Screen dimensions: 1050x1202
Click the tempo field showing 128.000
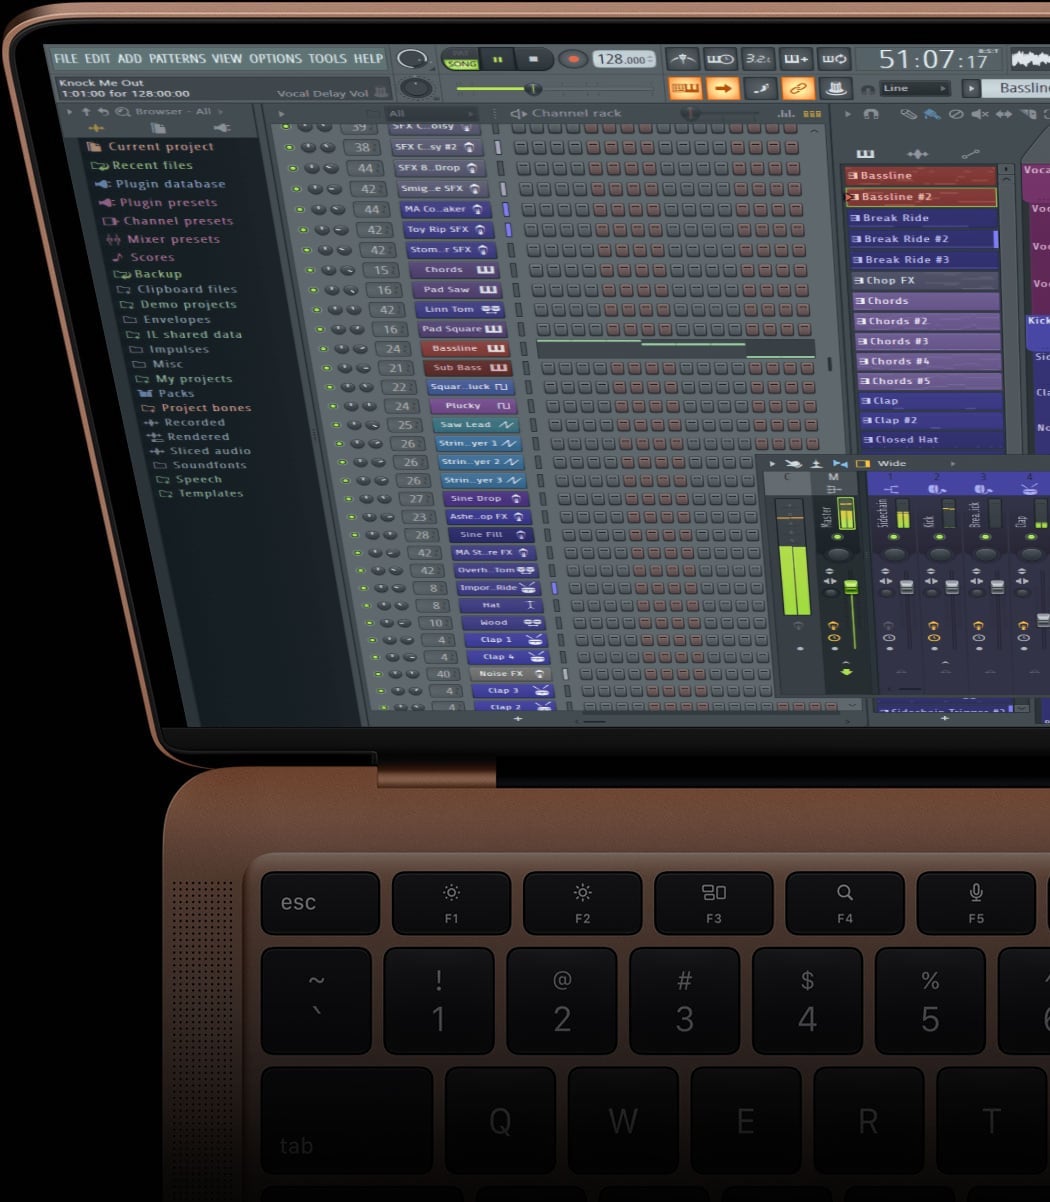click(623, 59)
